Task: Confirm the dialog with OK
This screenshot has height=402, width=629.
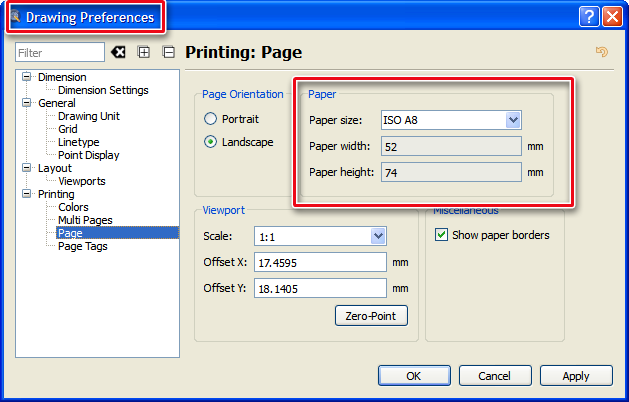Action: [x=413, y=376]
